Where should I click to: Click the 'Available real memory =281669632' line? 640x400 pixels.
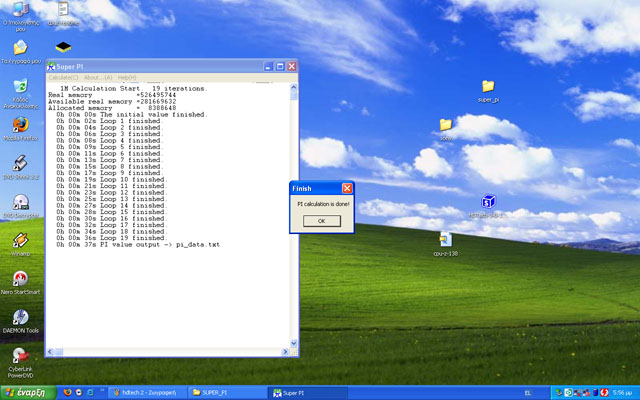(x=112, y=102)
